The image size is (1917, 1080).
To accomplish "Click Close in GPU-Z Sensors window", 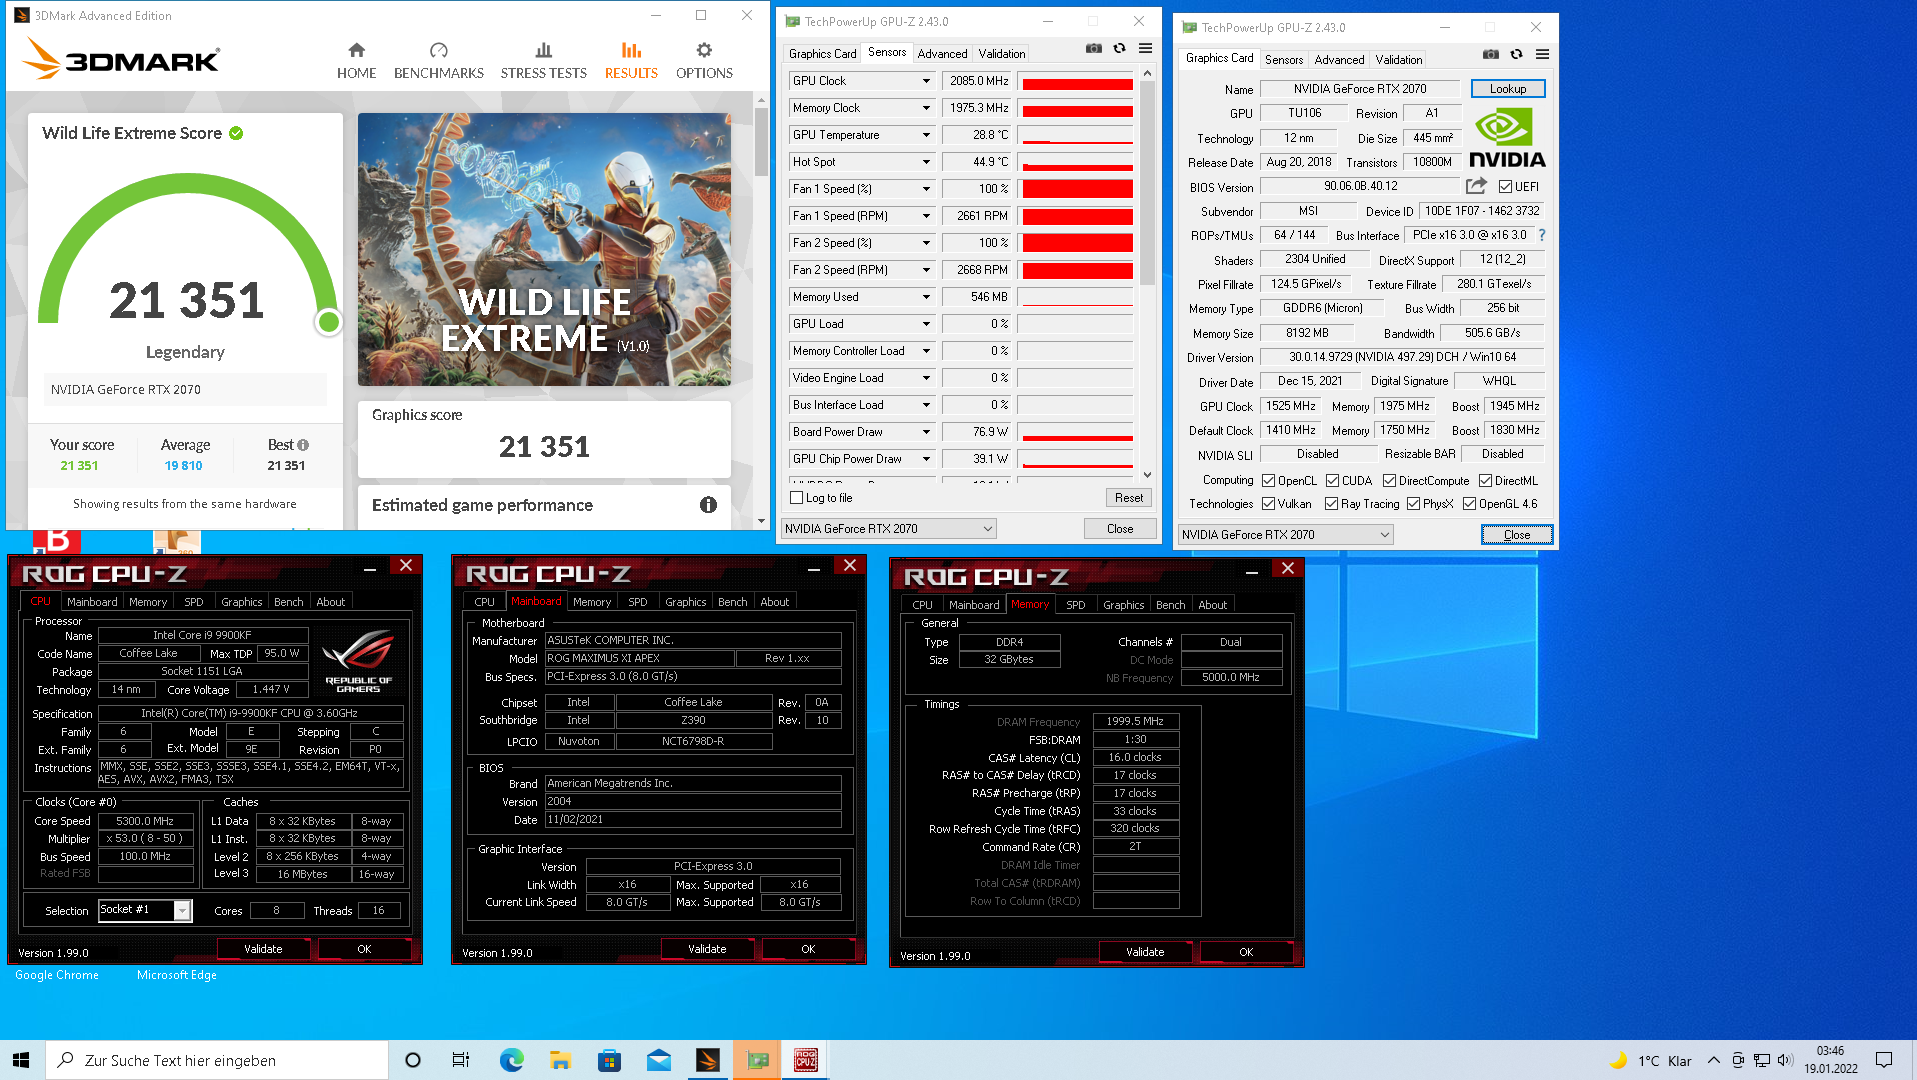I will tap(1120, 529).
